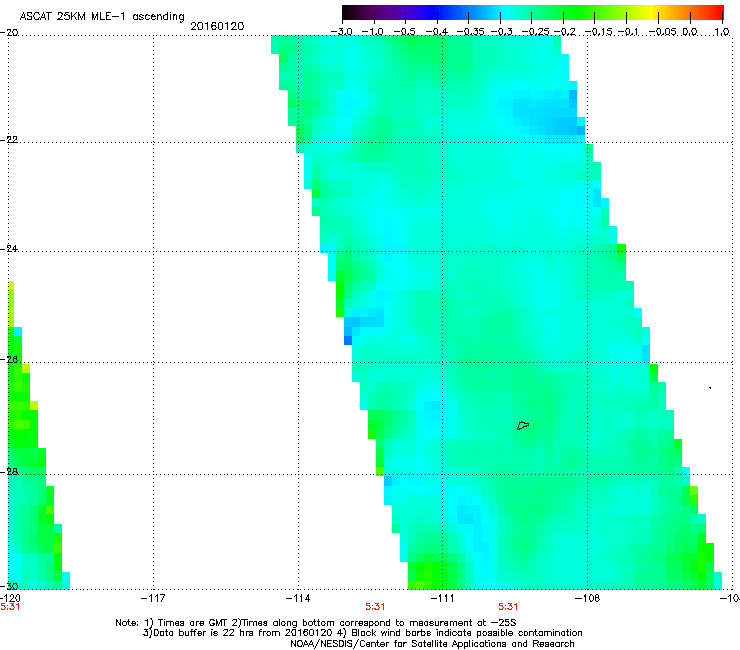740x650 pixels.
Task: Click the -108 longitude axis label
Action: tap(587, 598)
